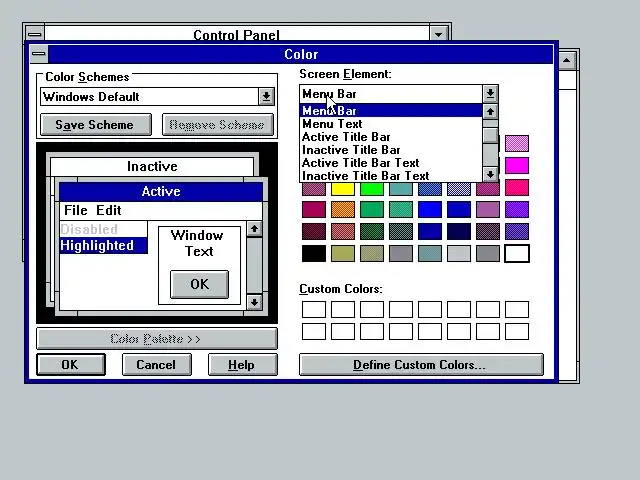Pick the white color swatch
Image resolution: width=640 pixels, height=480 pixels.
[x=517, y=253]
